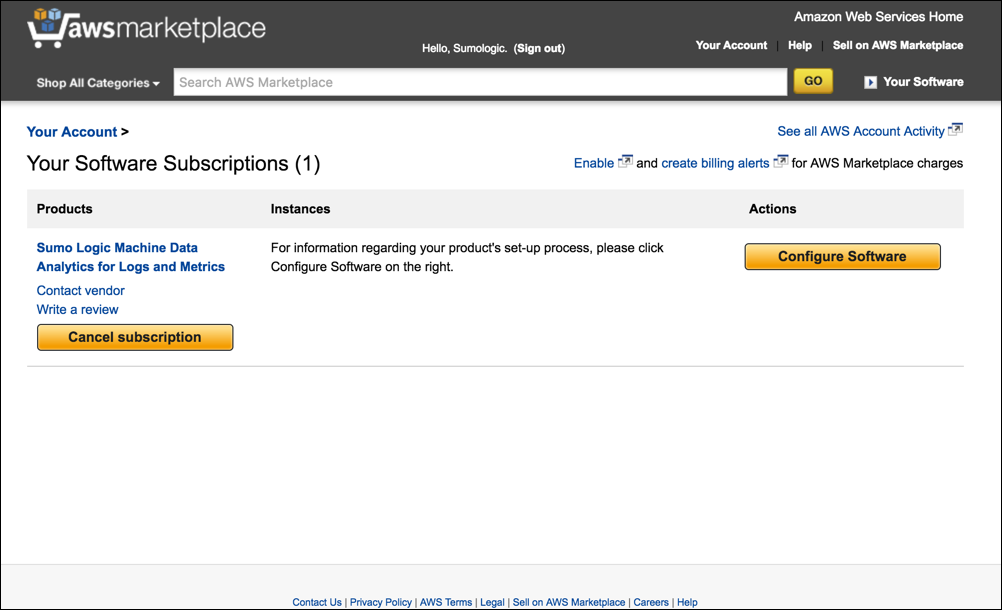Image resolution: width=1002 pixels, height=610 pixels.
Task: Click the Cancel subscription button
Action: (x=134, y=337)
